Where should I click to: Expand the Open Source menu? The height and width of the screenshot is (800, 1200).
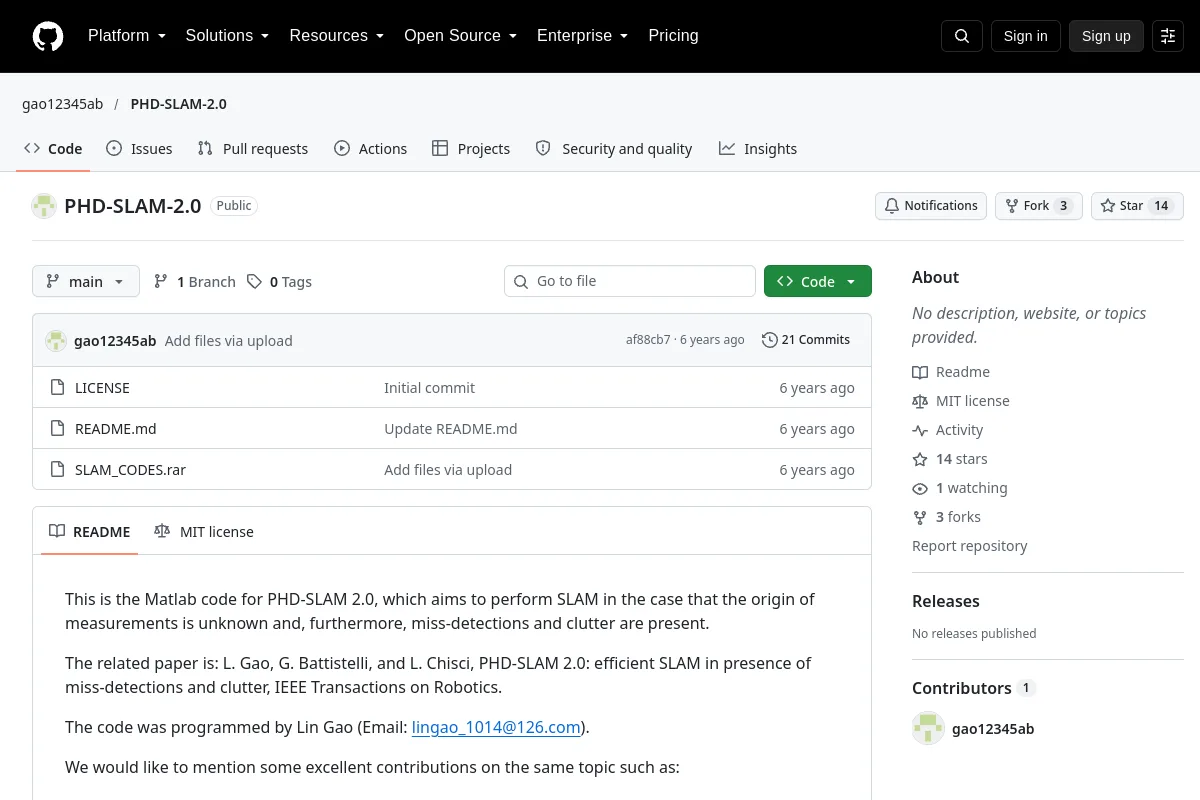click(460, 36)
